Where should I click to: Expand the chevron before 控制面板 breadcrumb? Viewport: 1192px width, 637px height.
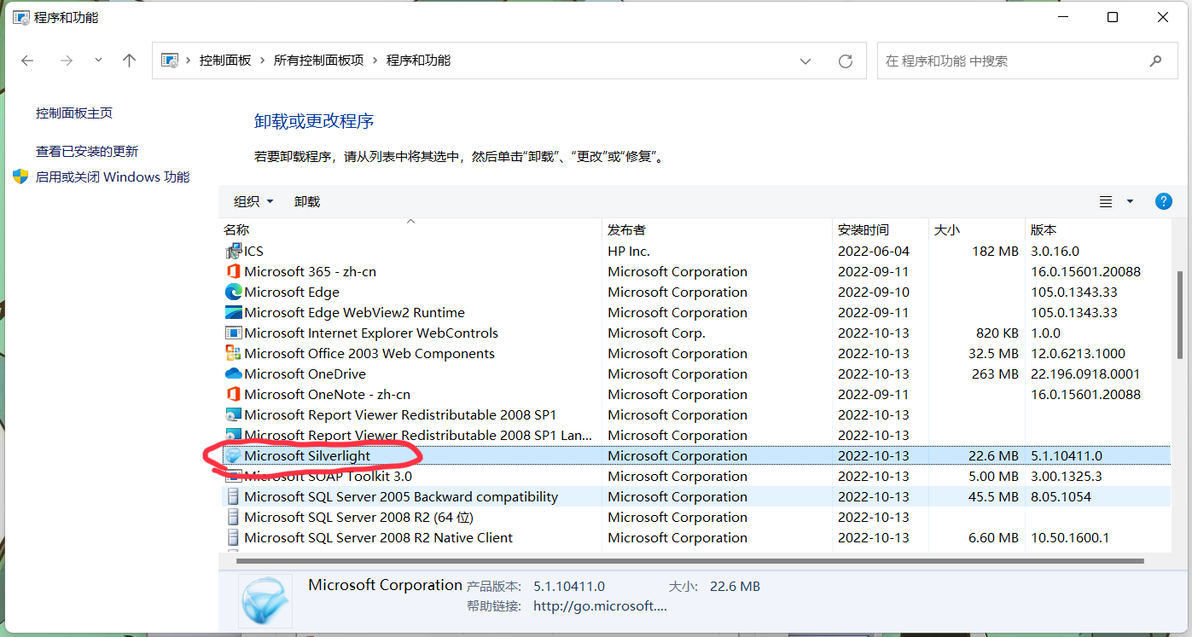(188, 60)
